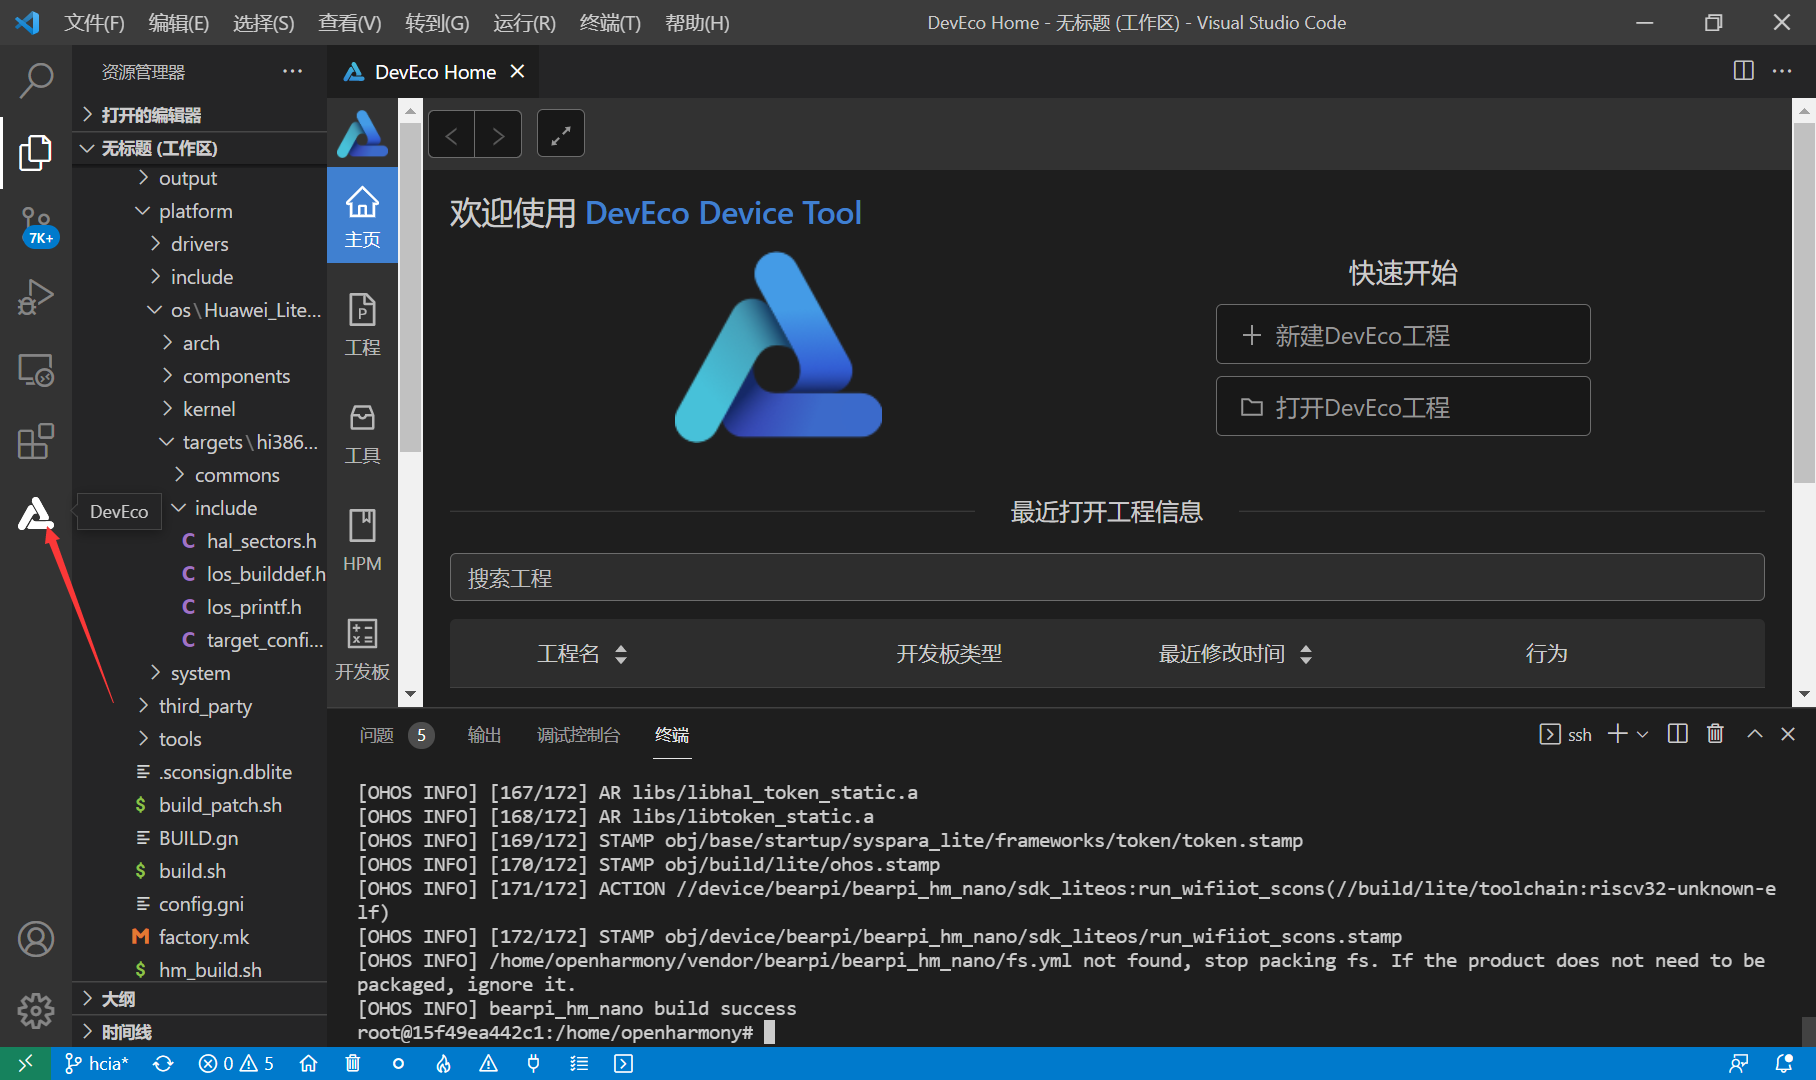Open the ssh terminal dropdown arrow
This screenshot has height=1080, width=1816.
coord(1642,733)
